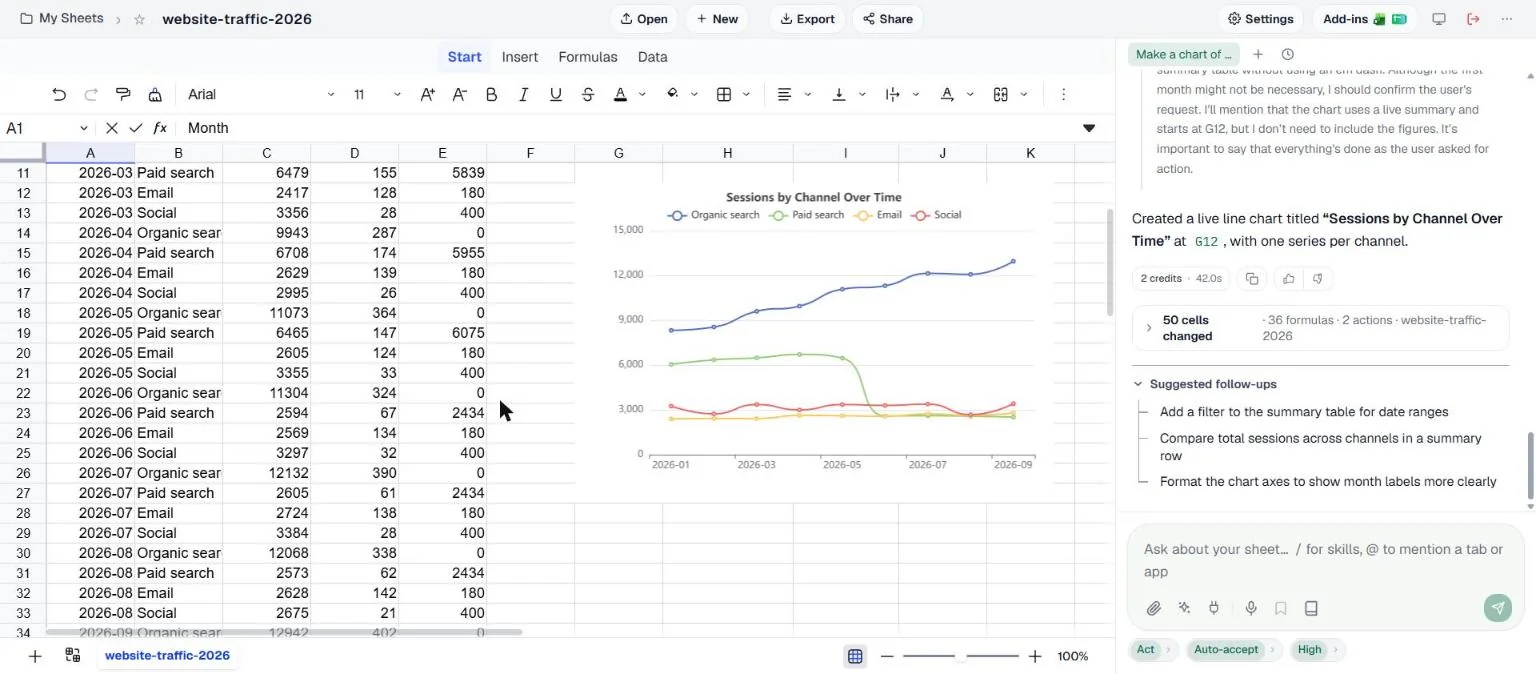Click the clear formatting icon

pos(155,94)
